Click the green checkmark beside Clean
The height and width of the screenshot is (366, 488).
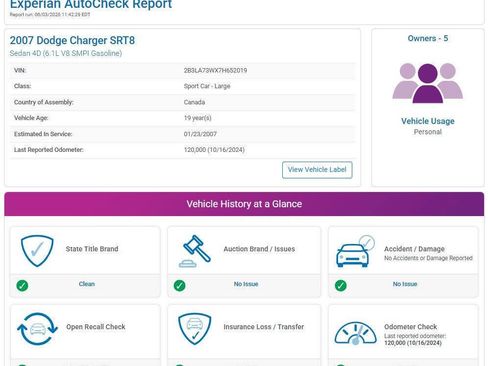click(x=22, y=286)
